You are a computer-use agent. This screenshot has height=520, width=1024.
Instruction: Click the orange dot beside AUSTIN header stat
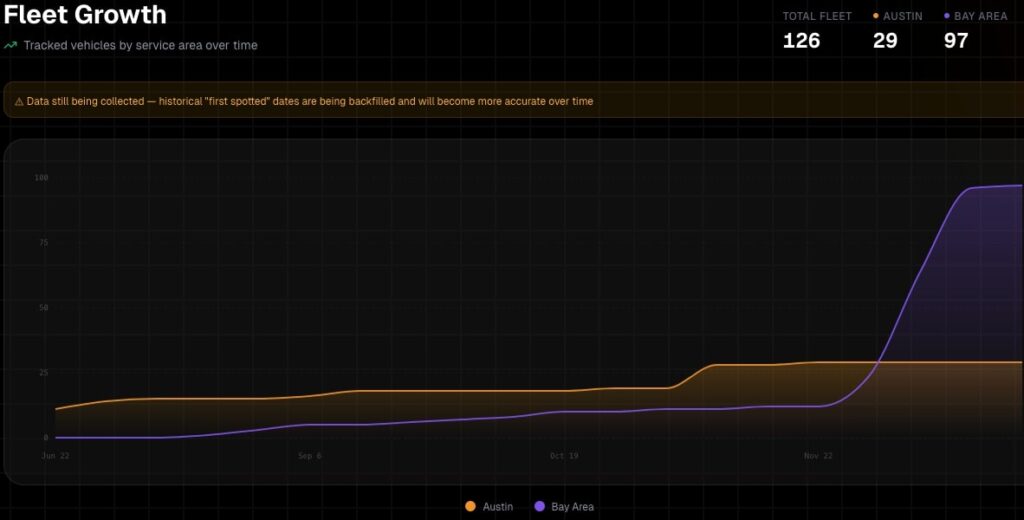tap(876, 16)
